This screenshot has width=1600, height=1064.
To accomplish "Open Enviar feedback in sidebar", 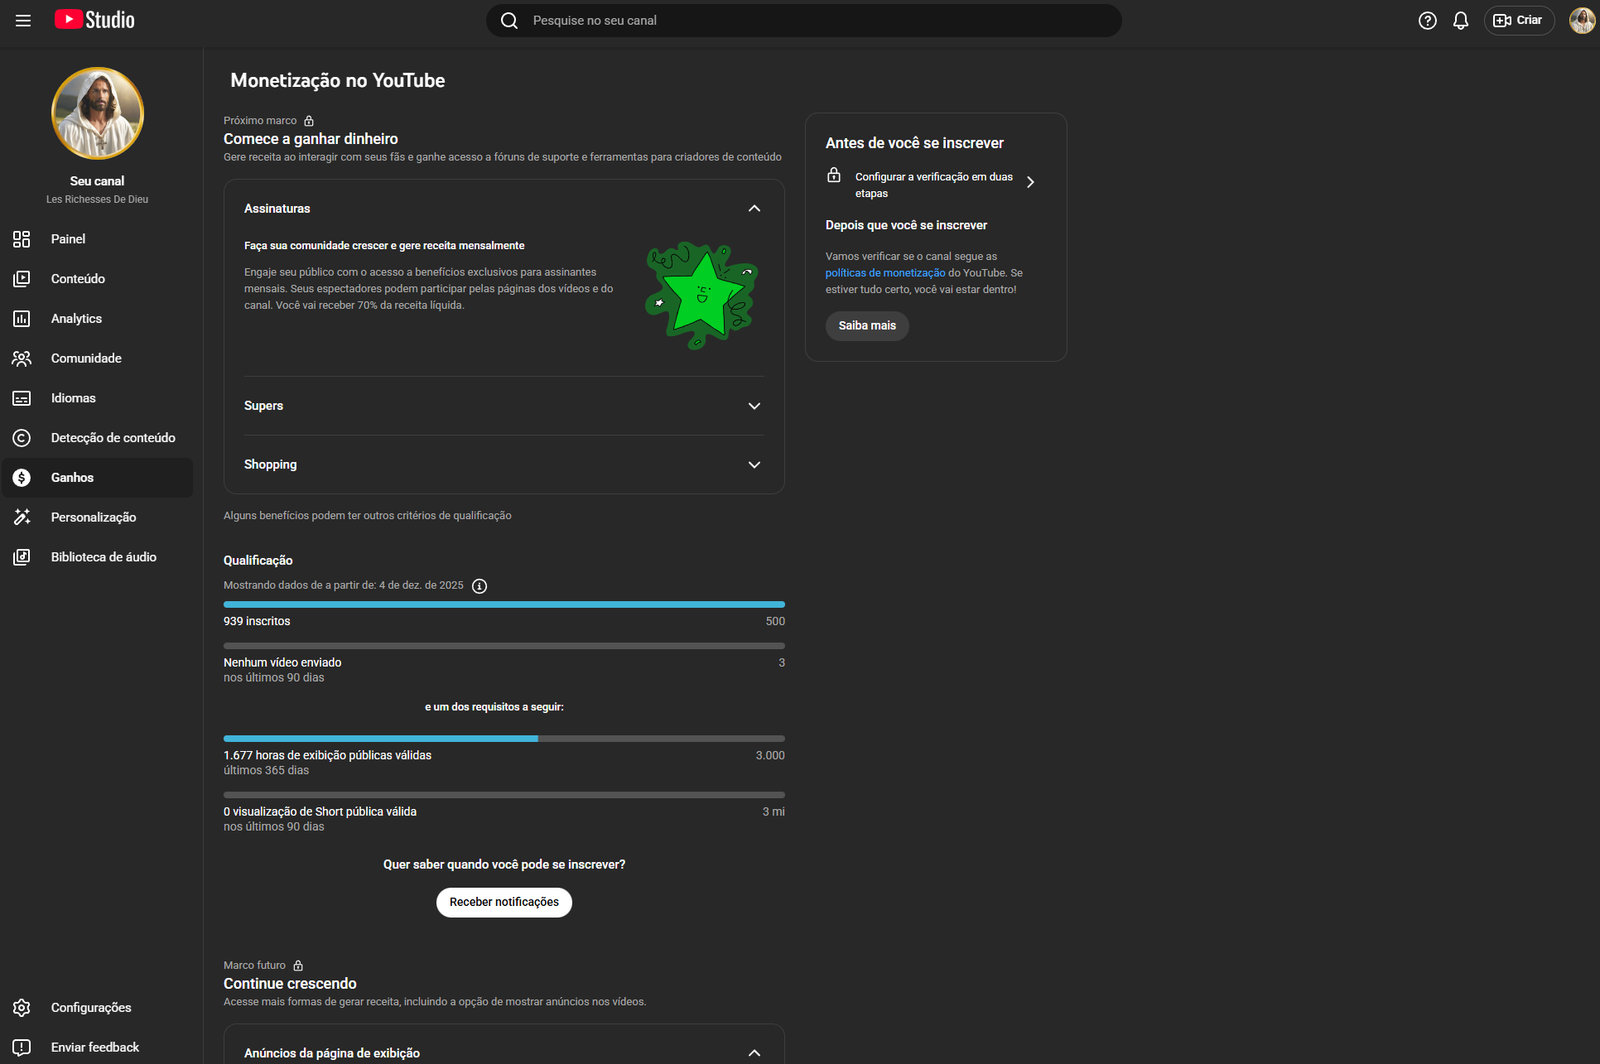I will pyautogui.click(x=97, y=1047).
